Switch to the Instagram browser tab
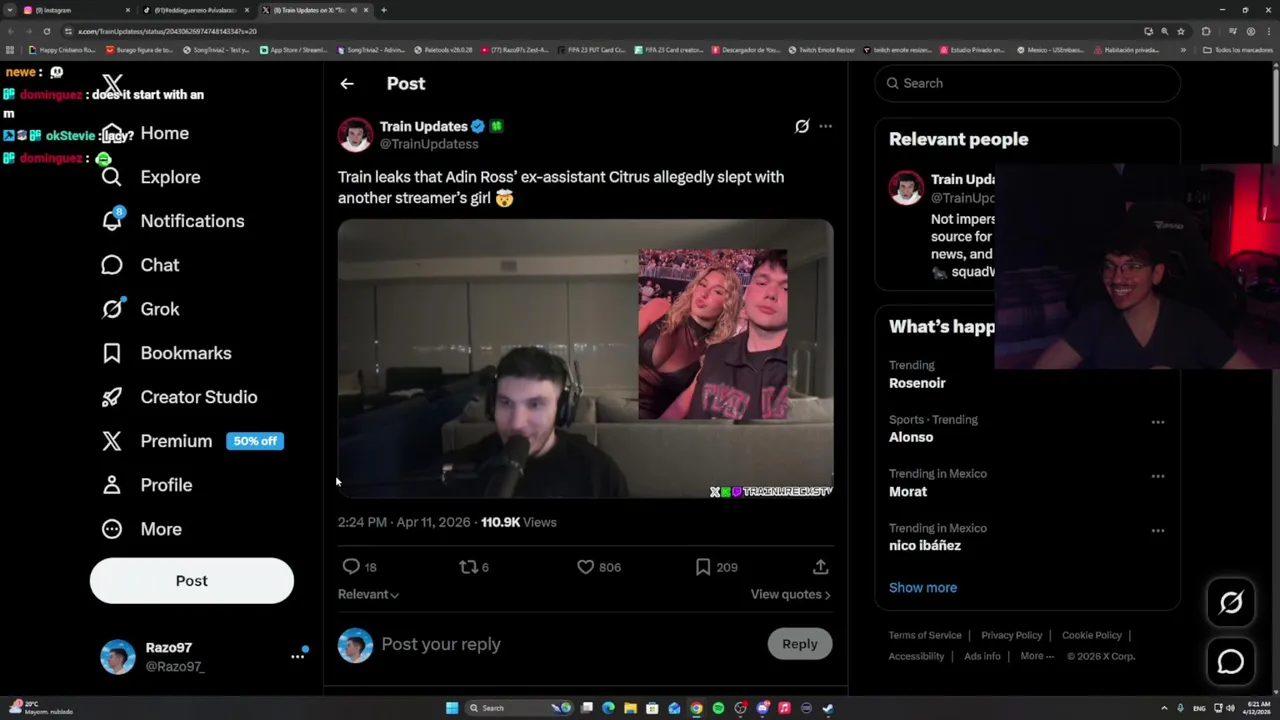This screenshot has height=720, width=1280. pos(75,10)
